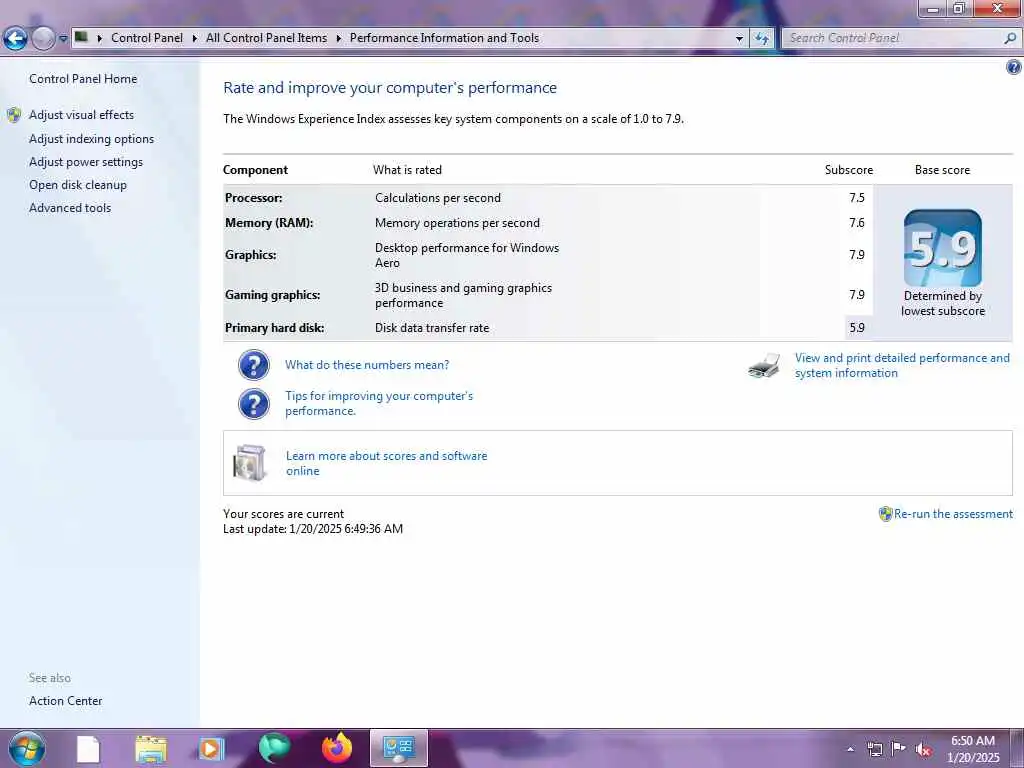Select the Primary hard disk subscore 5.9
The image size is (1024, 768).
857,328
